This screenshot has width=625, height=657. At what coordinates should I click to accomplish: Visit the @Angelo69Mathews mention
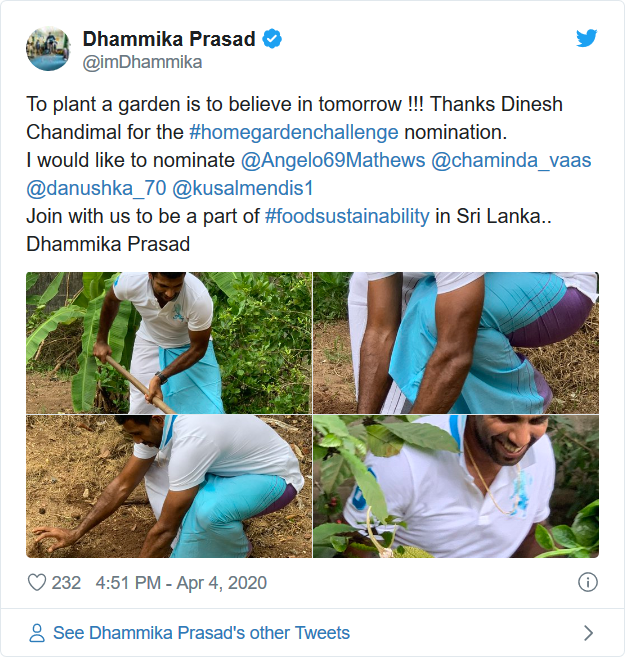pyautogui.click(x=332, y=160)
